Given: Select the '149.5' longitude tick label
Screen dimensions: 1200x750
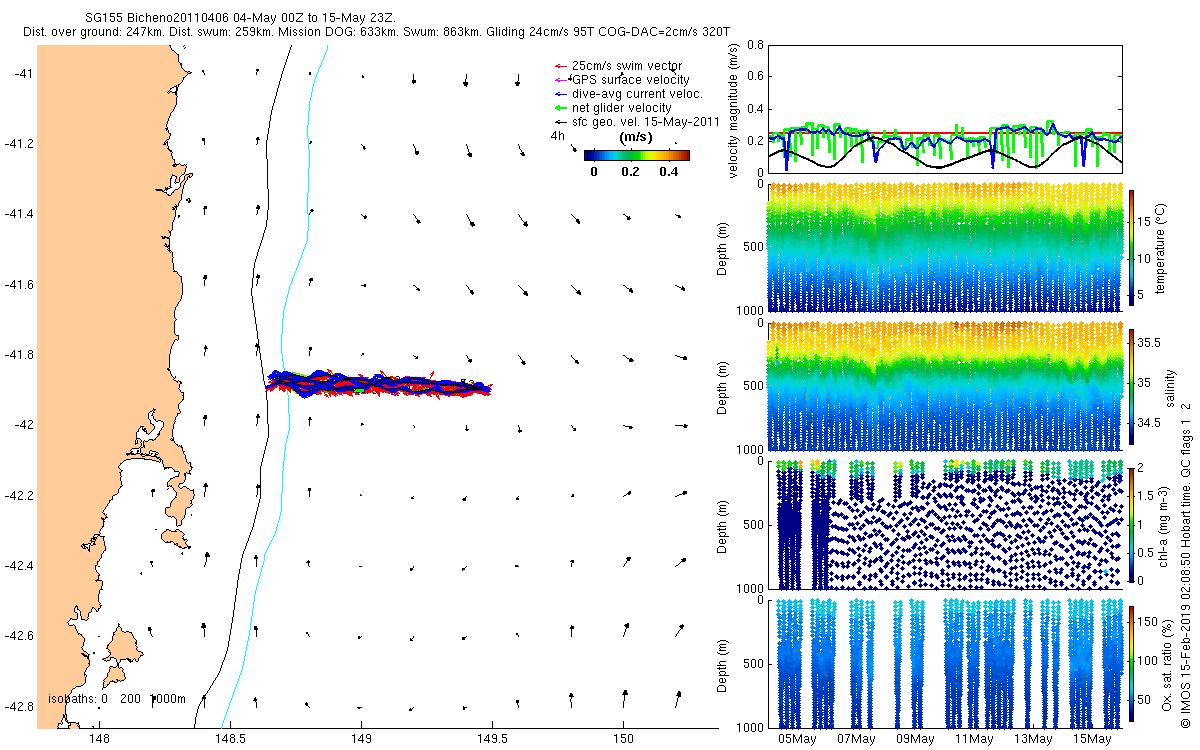Looking at the screenshot, I should tap(492, 740).
